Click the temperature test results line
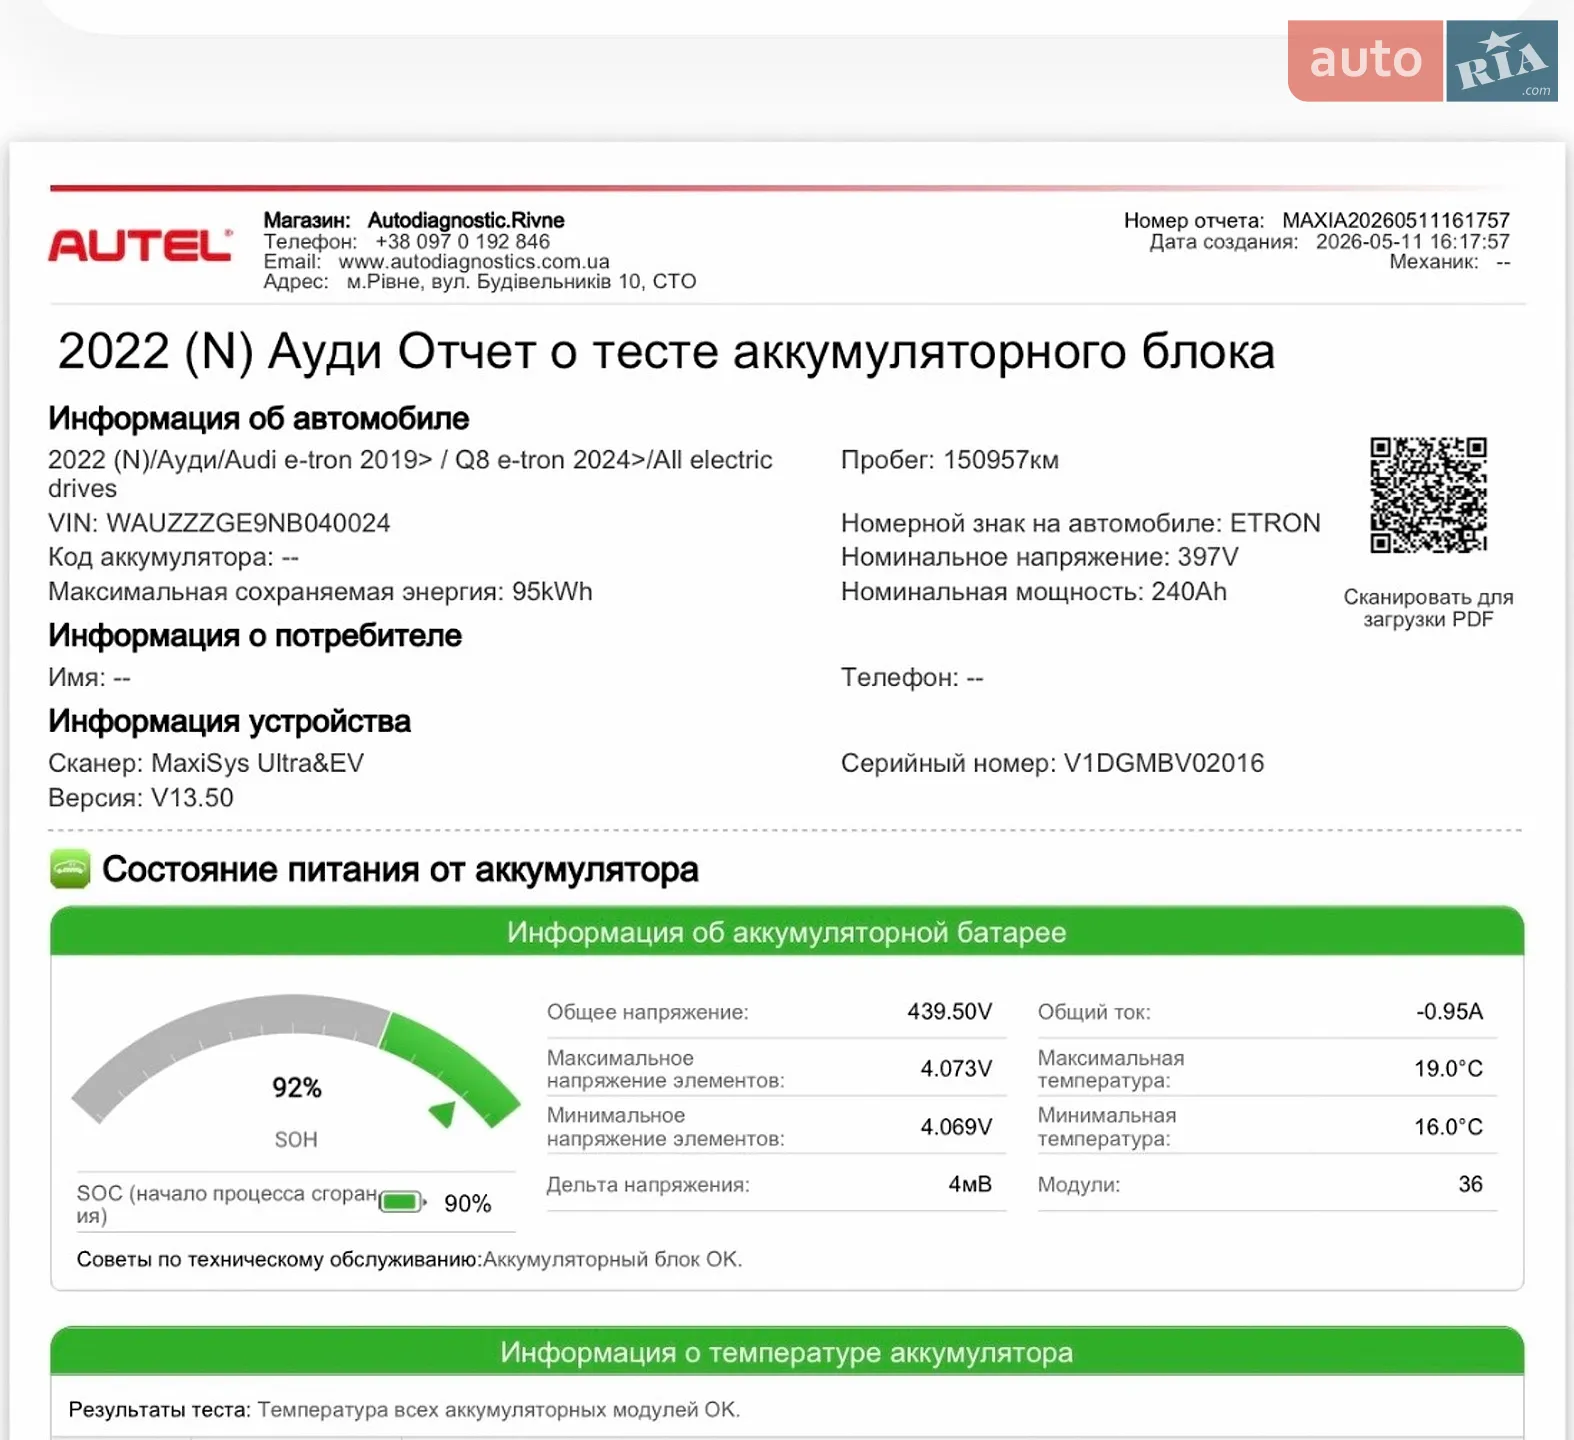The width and height of the screenshot is (1574, 1440). coord(404,1410)
